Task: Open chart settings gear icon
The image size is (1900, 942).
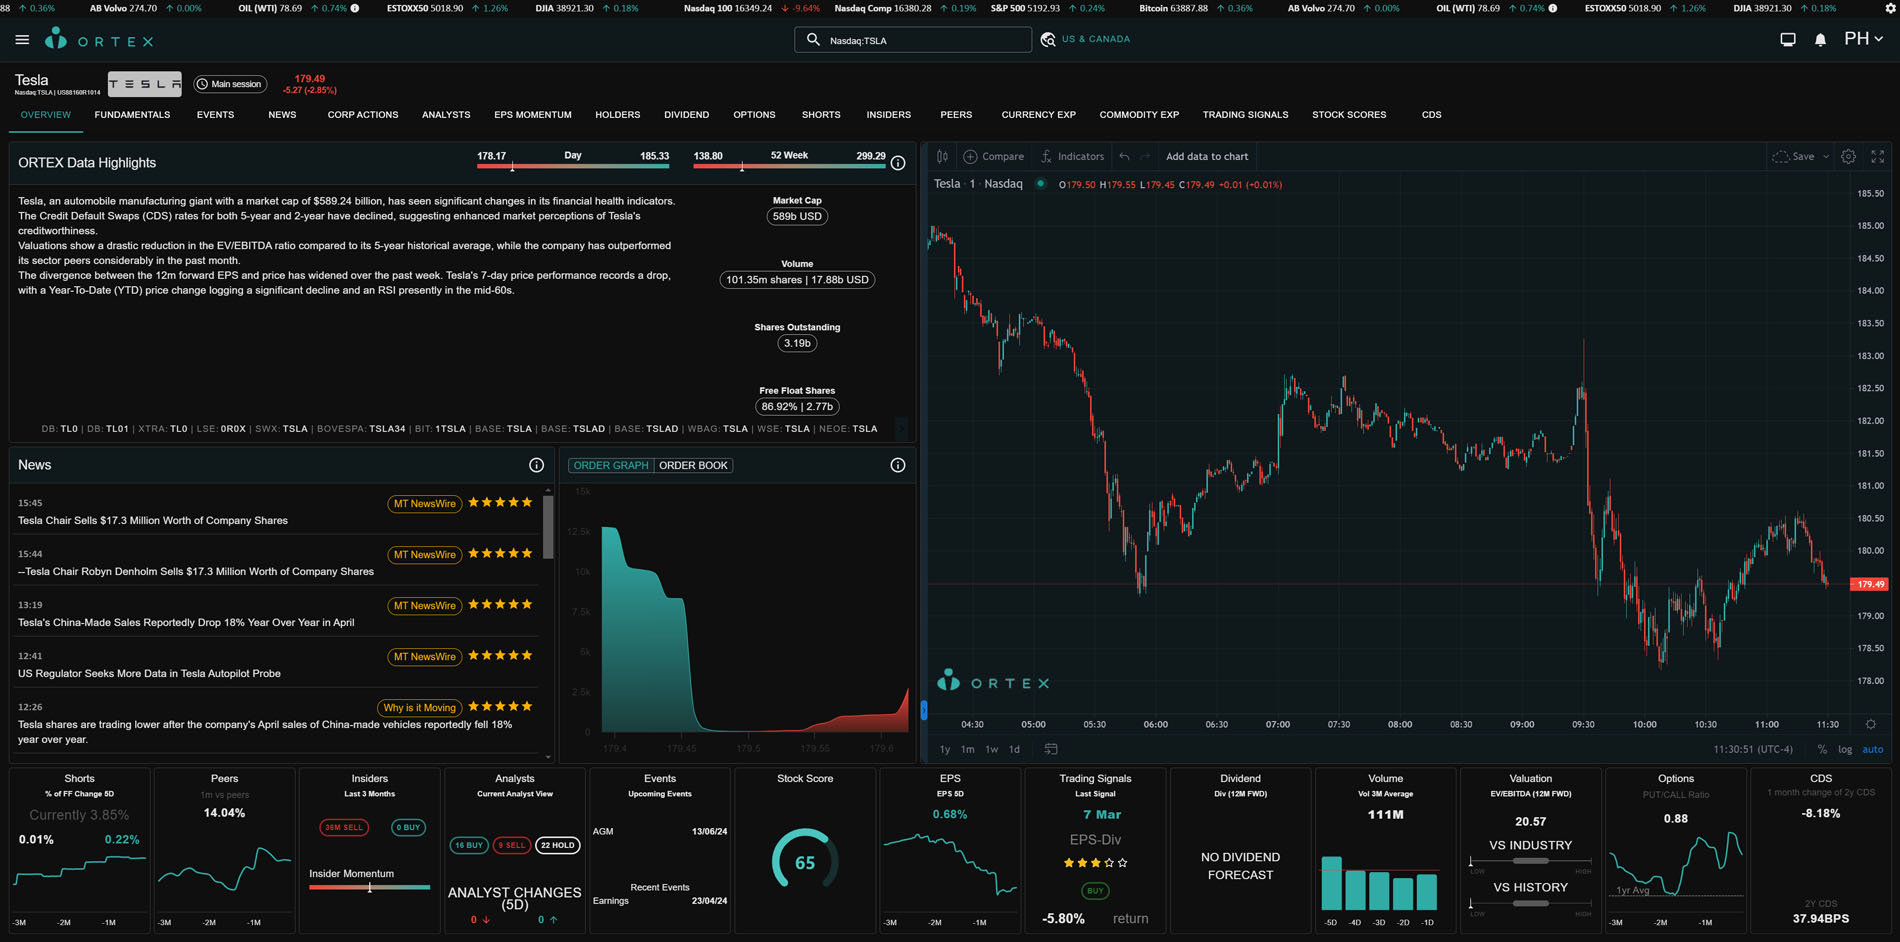Action: (1848, 156)
